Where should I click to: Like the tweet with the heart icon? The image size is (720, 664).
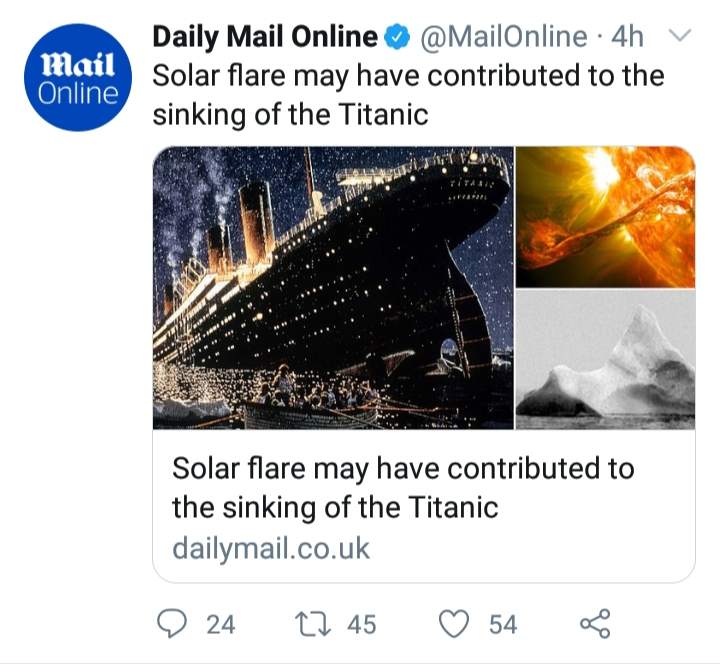[x=455, y=624]
